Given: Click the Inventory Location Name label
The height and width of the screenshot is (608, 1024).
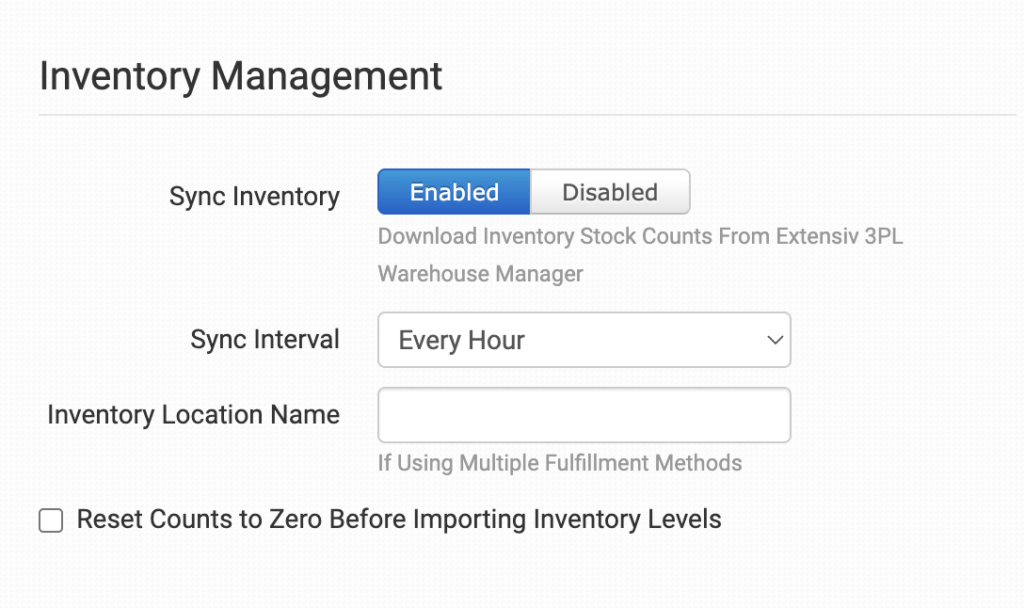Looking at the screenshot, I should coord(193,415).
